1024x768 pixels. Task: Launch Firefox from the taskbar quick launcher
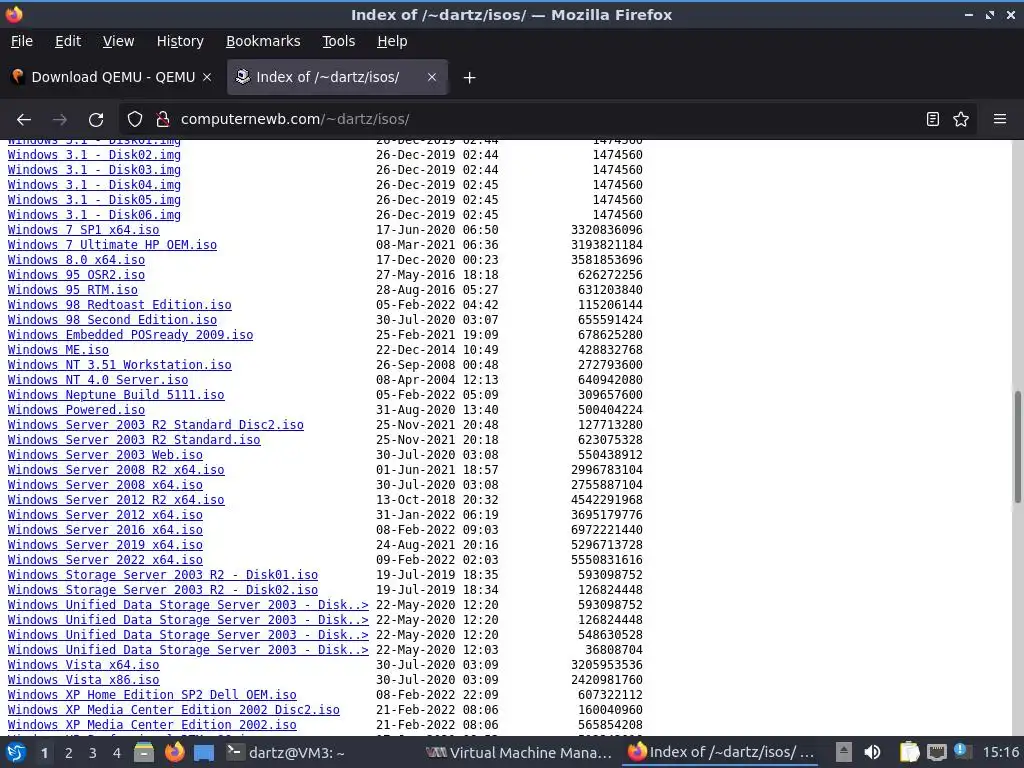coord(174,753)
